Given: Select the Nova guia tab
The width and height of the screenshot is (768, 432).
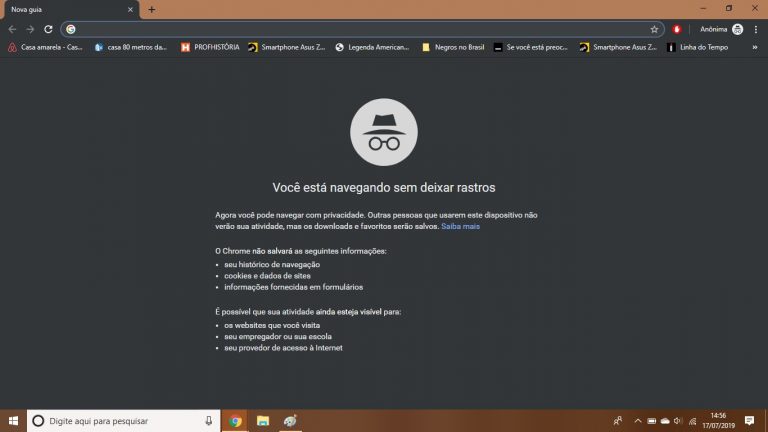Looking at the screenshot, I should coord(71,10).
